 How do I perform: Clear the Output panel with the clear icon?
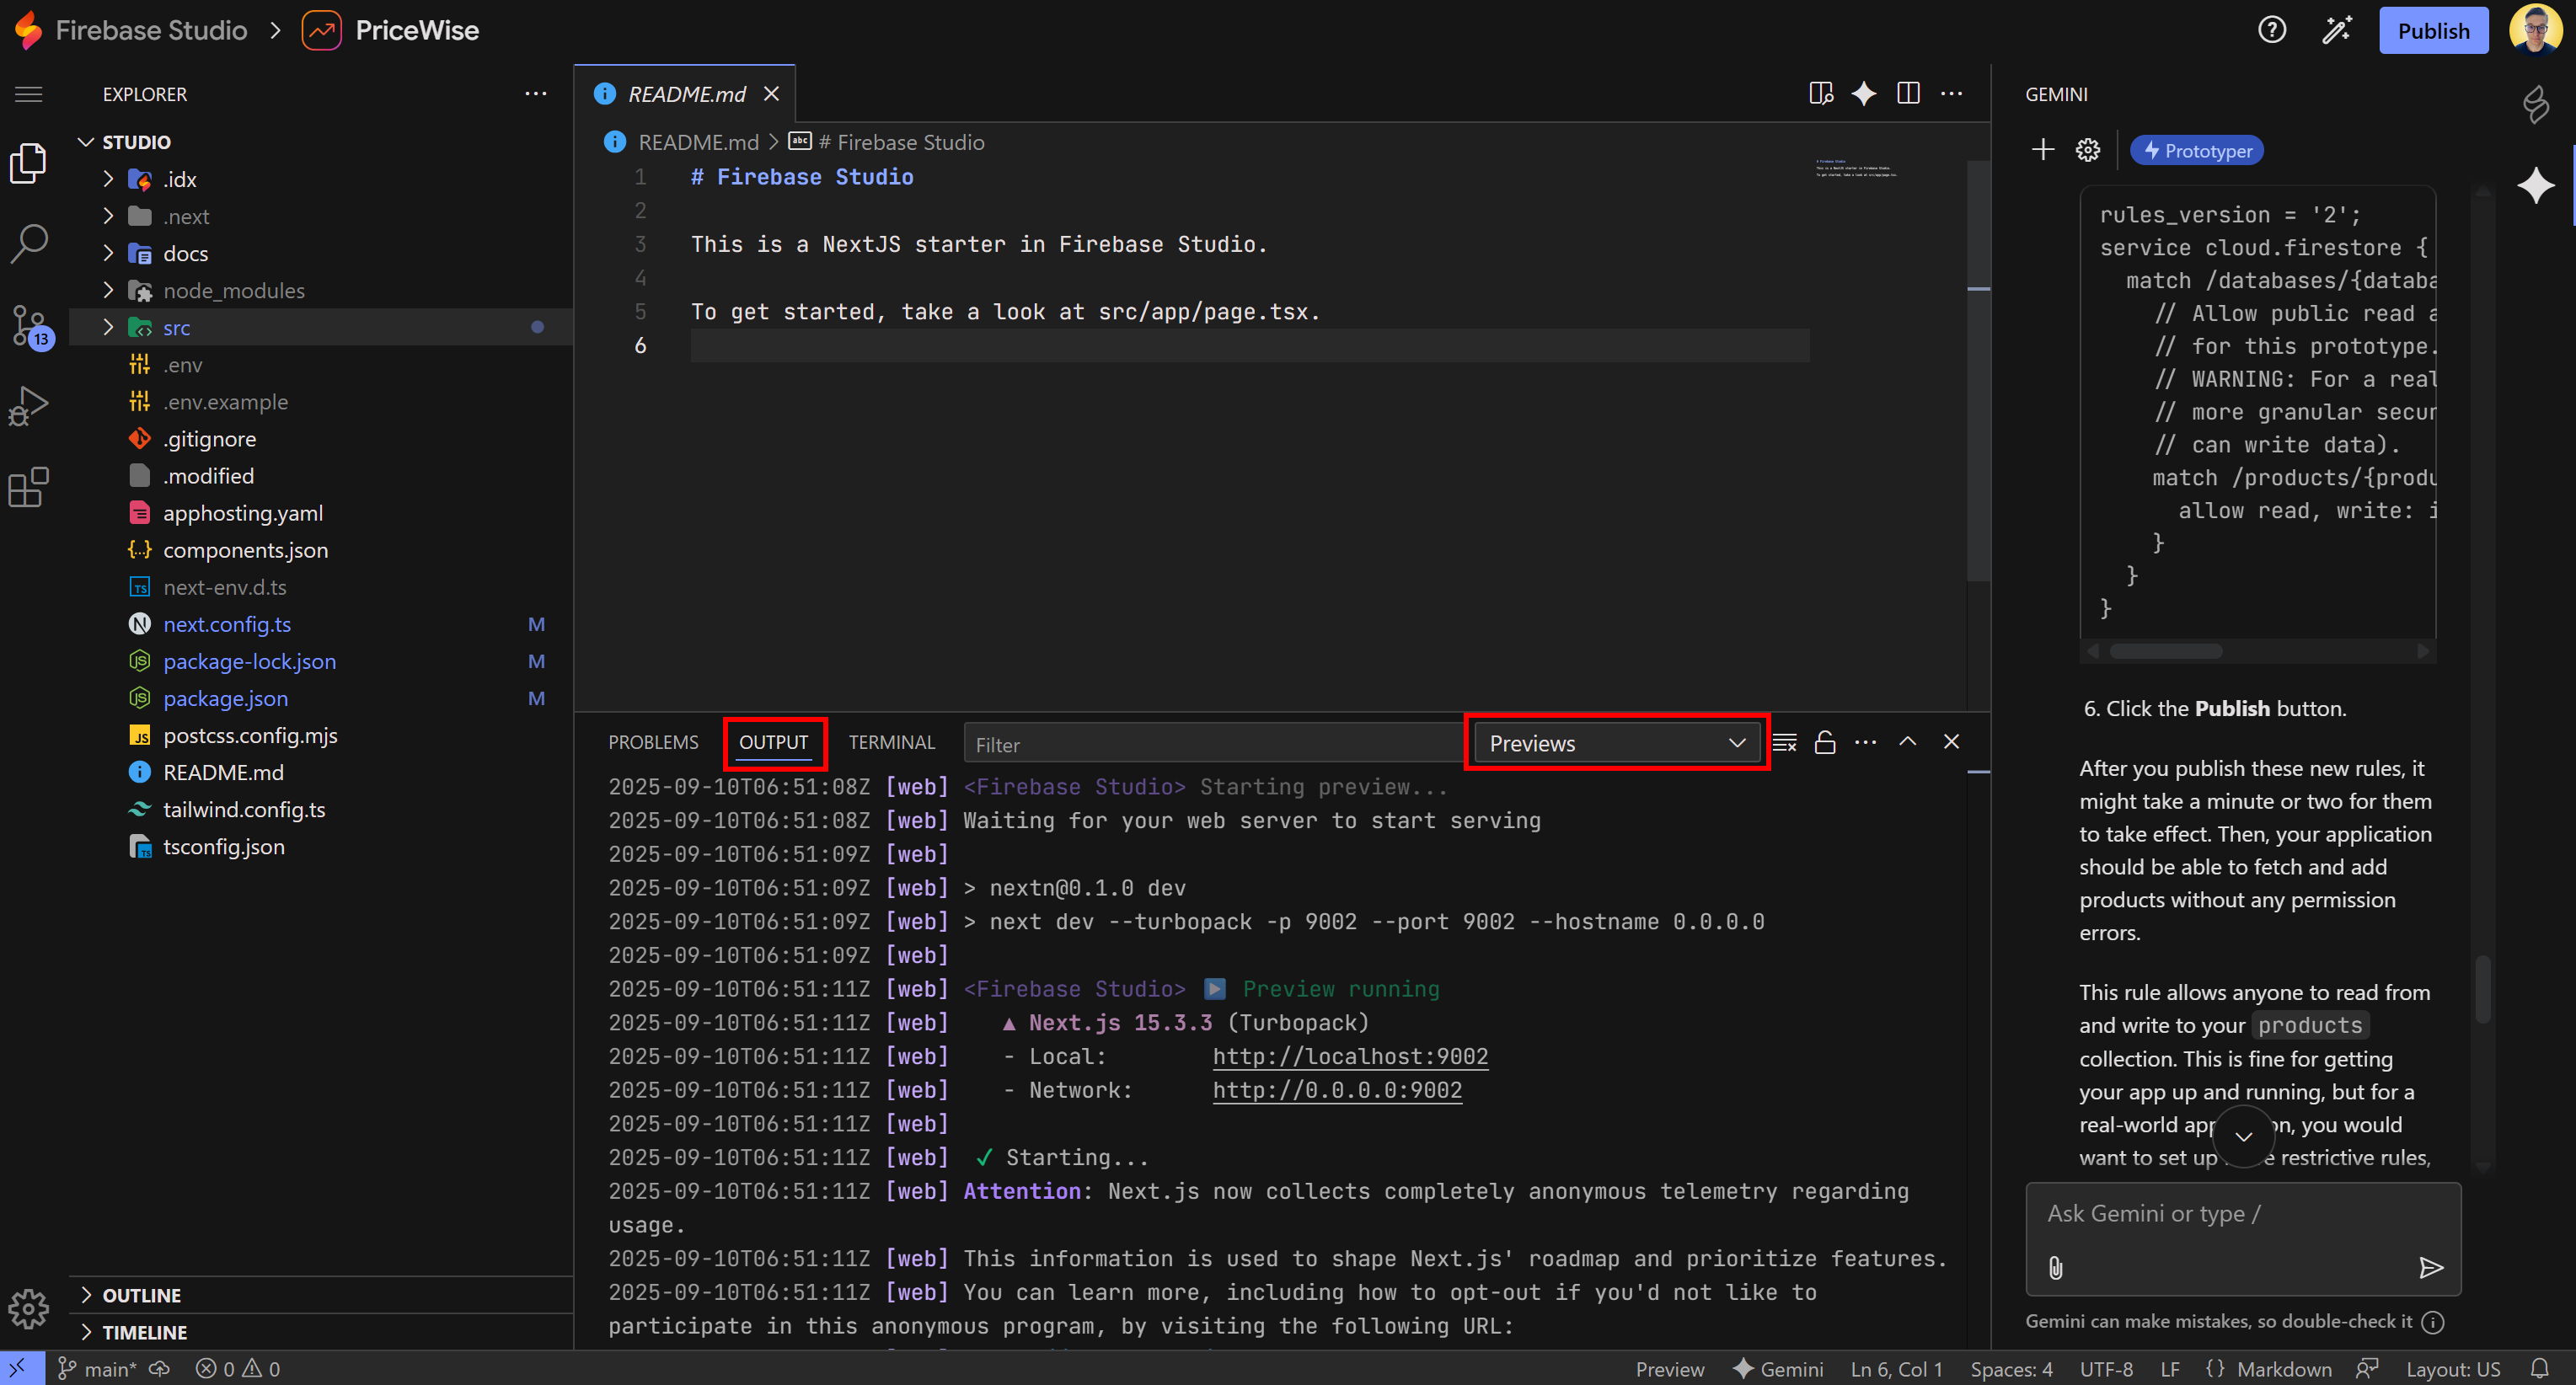pos(1783,742)
